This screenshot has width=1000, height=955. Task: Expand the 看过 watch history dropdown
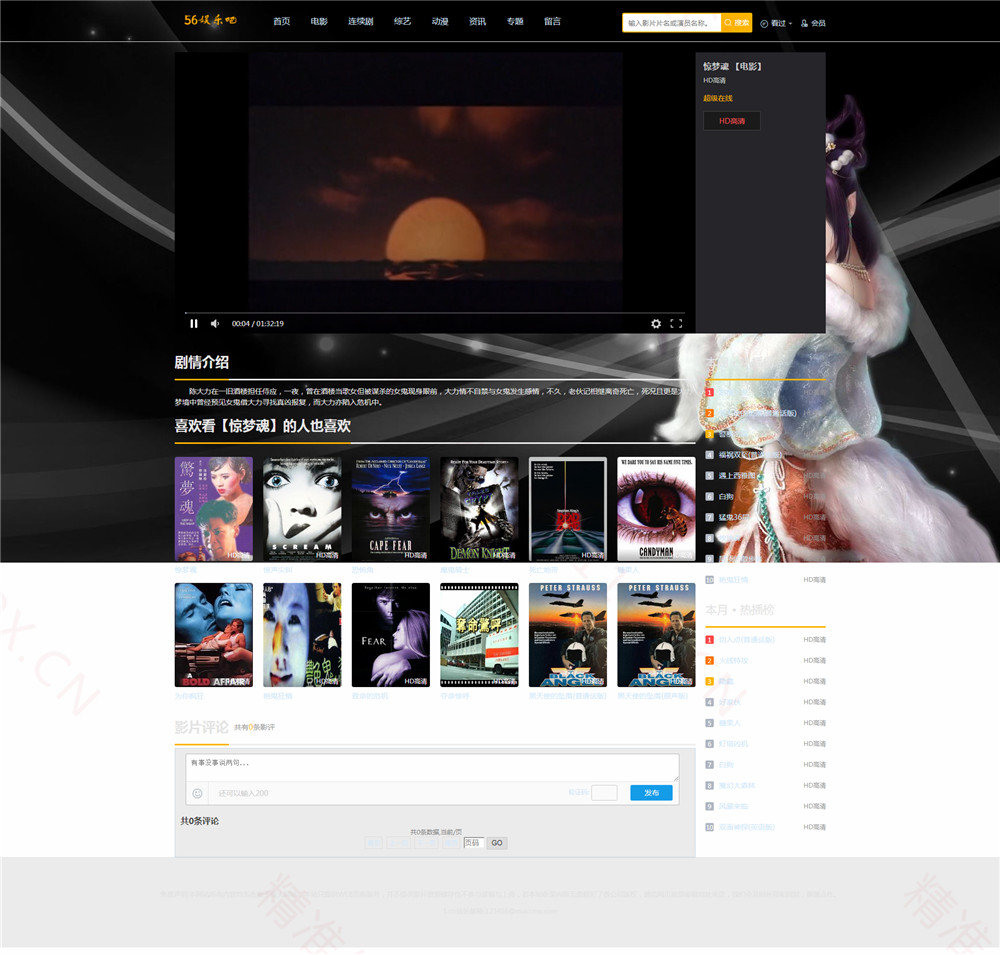tap(776, 23)
